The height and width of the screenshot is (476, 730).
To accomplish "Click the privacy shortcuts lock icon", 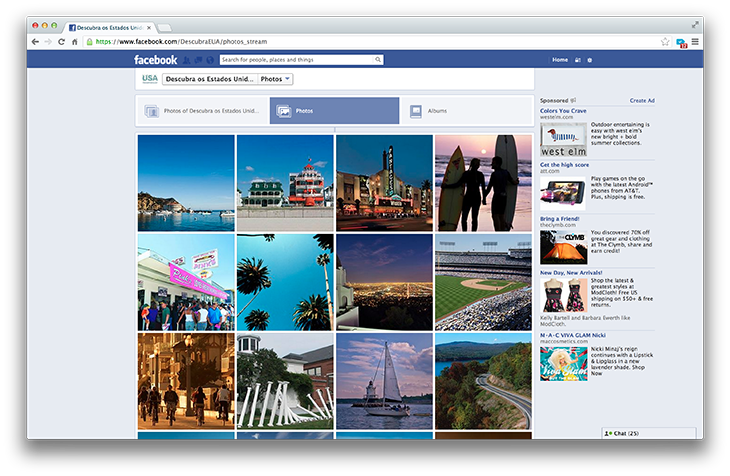I will 578,60.
